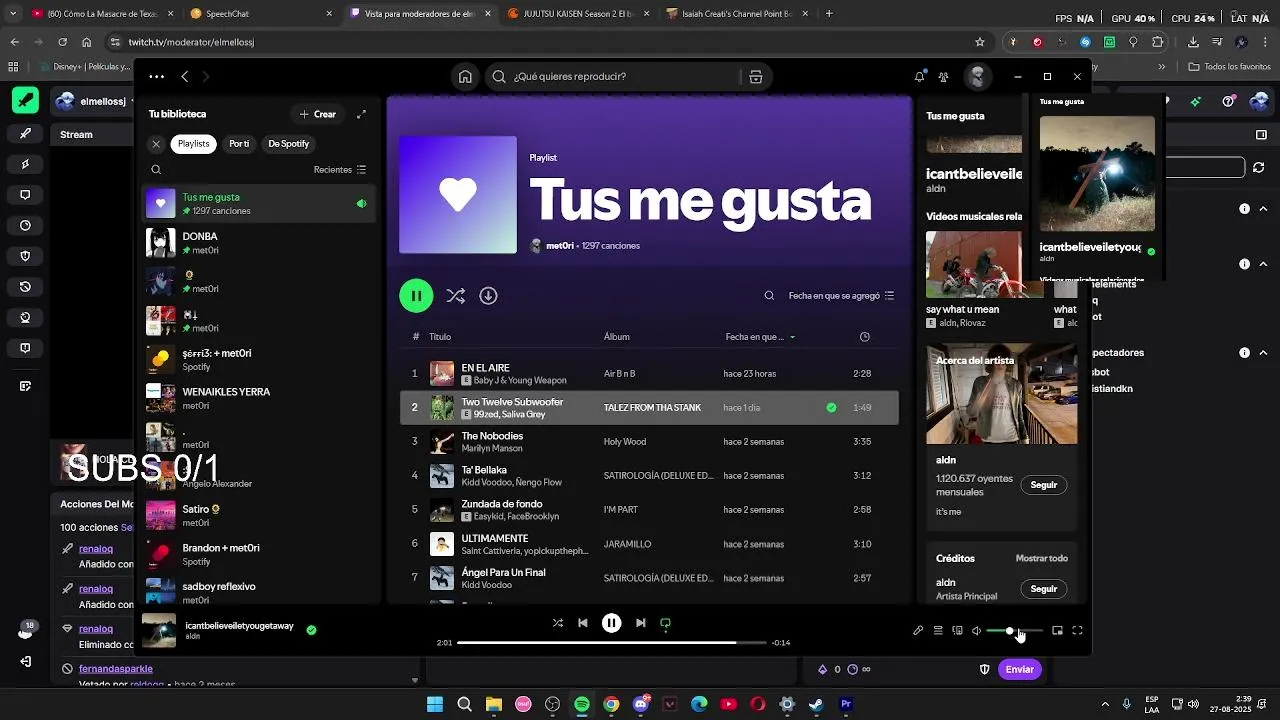This screenshot has height=720, width=1280.
Task: Open the Spotify friend activity icon
Action: (943, 77)
